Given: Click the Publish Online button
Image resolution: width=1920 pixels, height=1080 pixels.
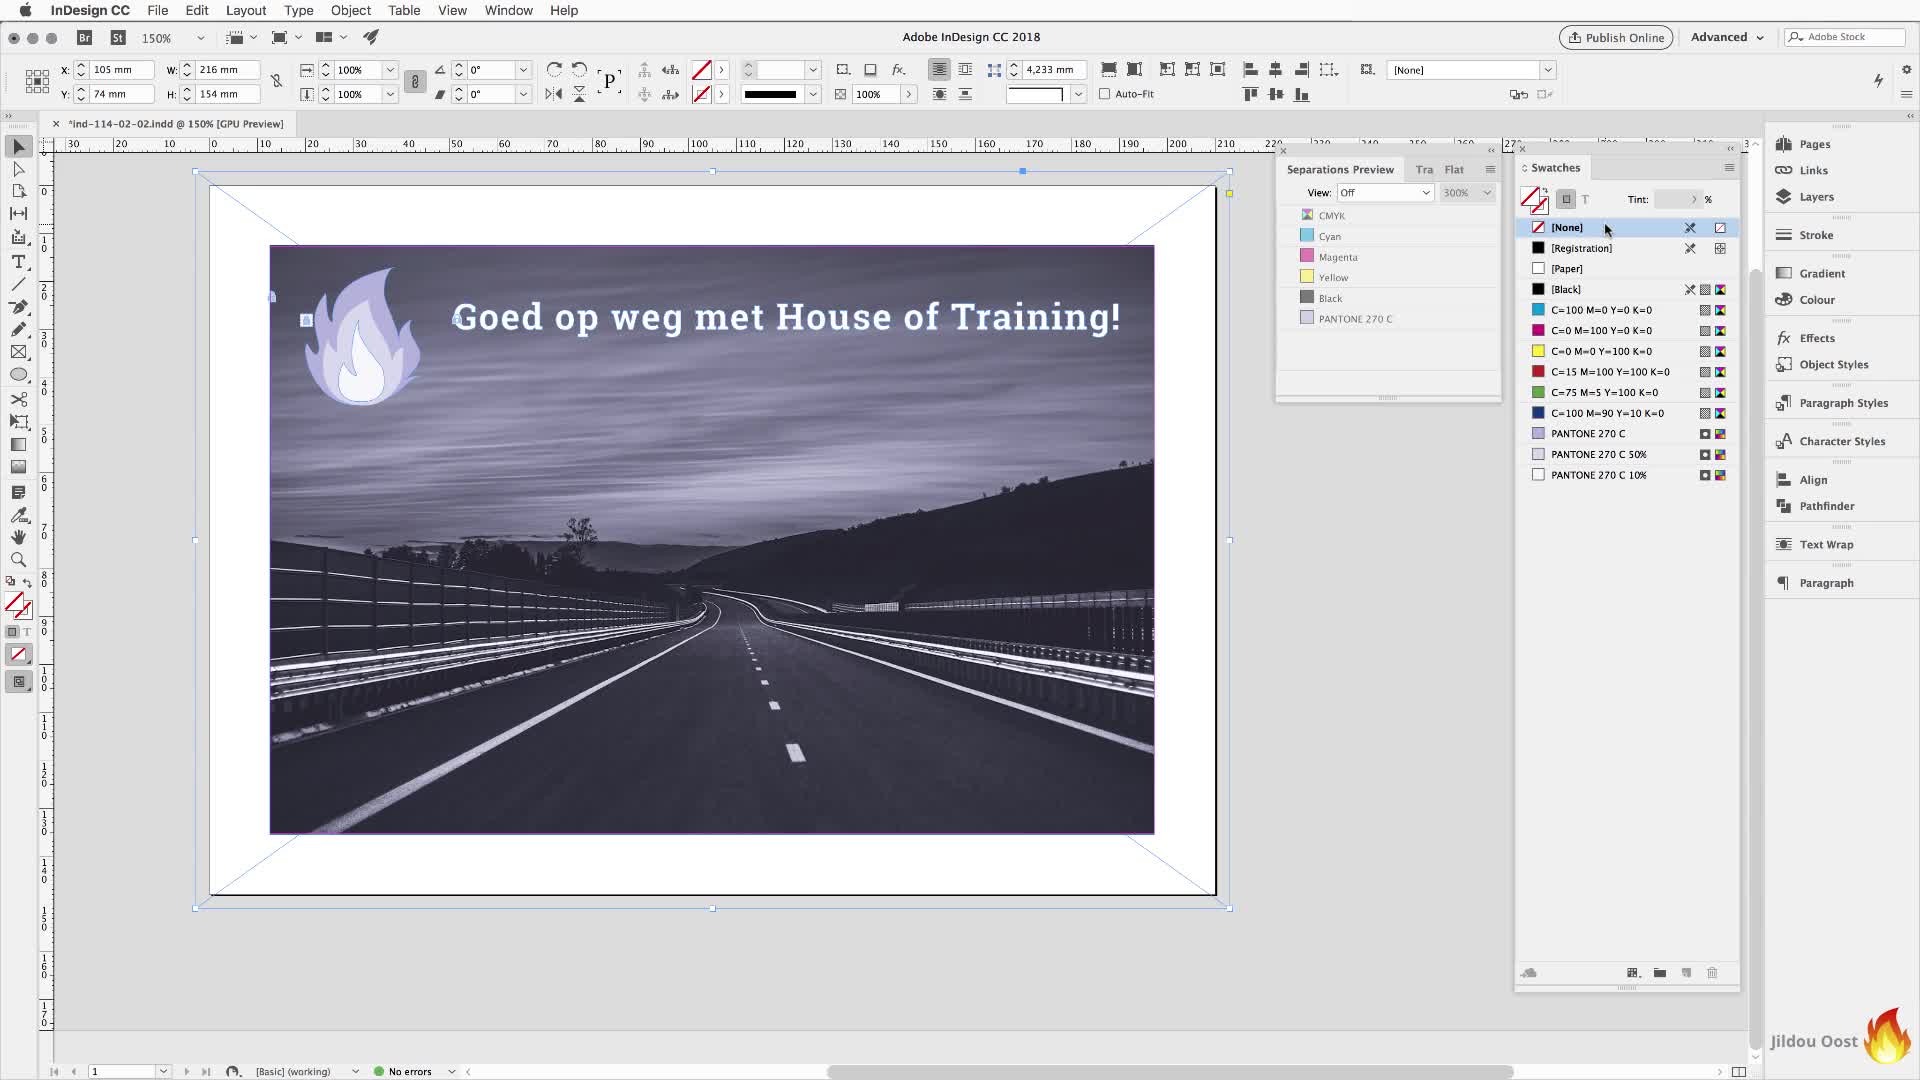Looking at the screenshot, I should pyautogui.click(x=1616, y=37).
